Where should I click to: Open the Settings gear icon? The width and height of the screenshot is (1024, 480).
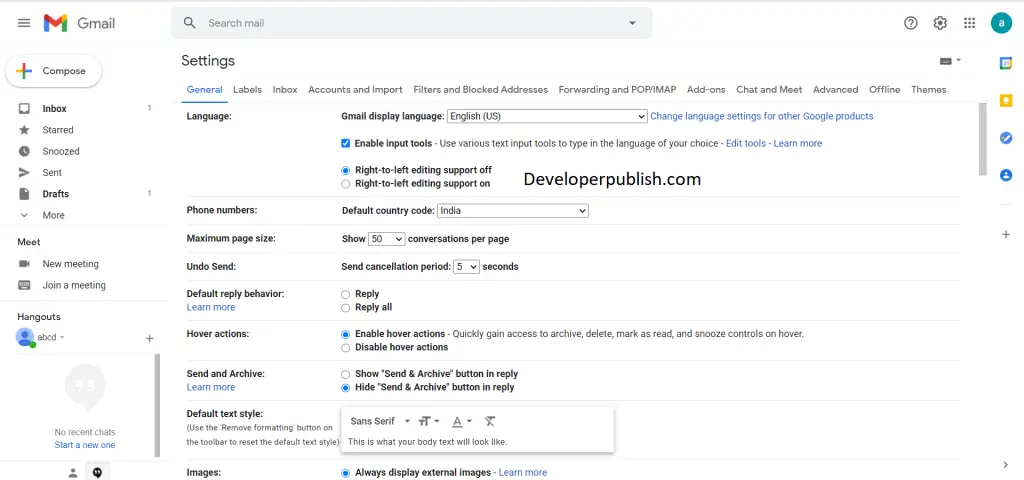click(x=940, y=23)
